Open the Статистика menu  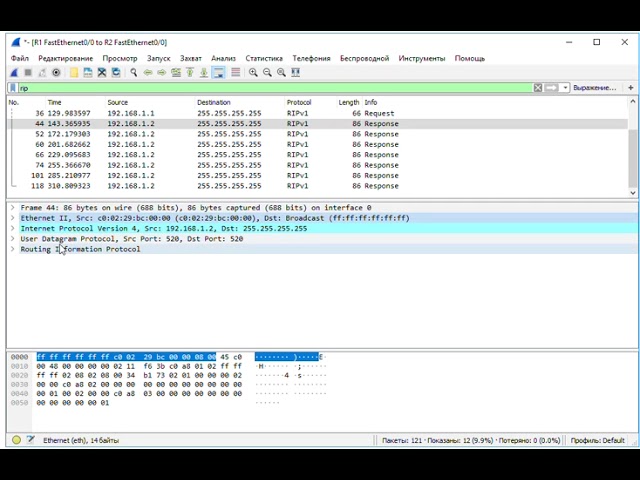(x=264, y=58)
